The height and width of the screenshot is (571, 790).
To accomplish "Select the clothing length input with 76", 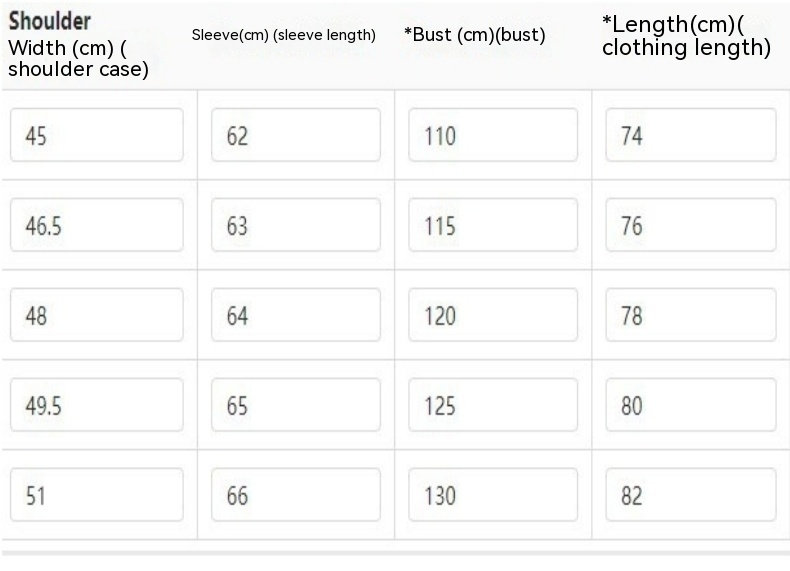I will click(x=691, y=225).
